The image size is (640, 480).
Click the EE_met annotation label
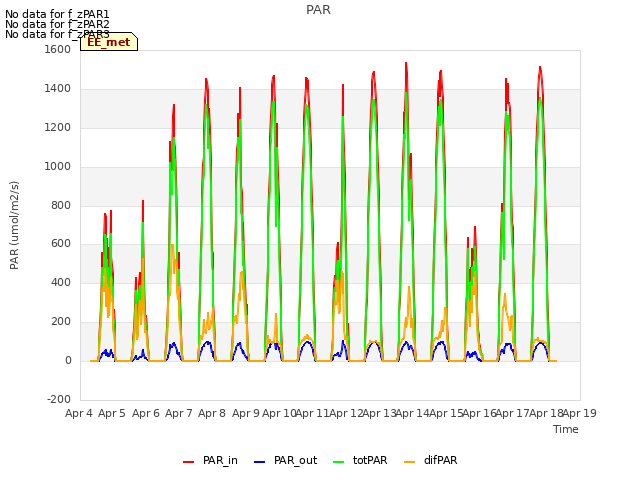(x=109, y=42)
